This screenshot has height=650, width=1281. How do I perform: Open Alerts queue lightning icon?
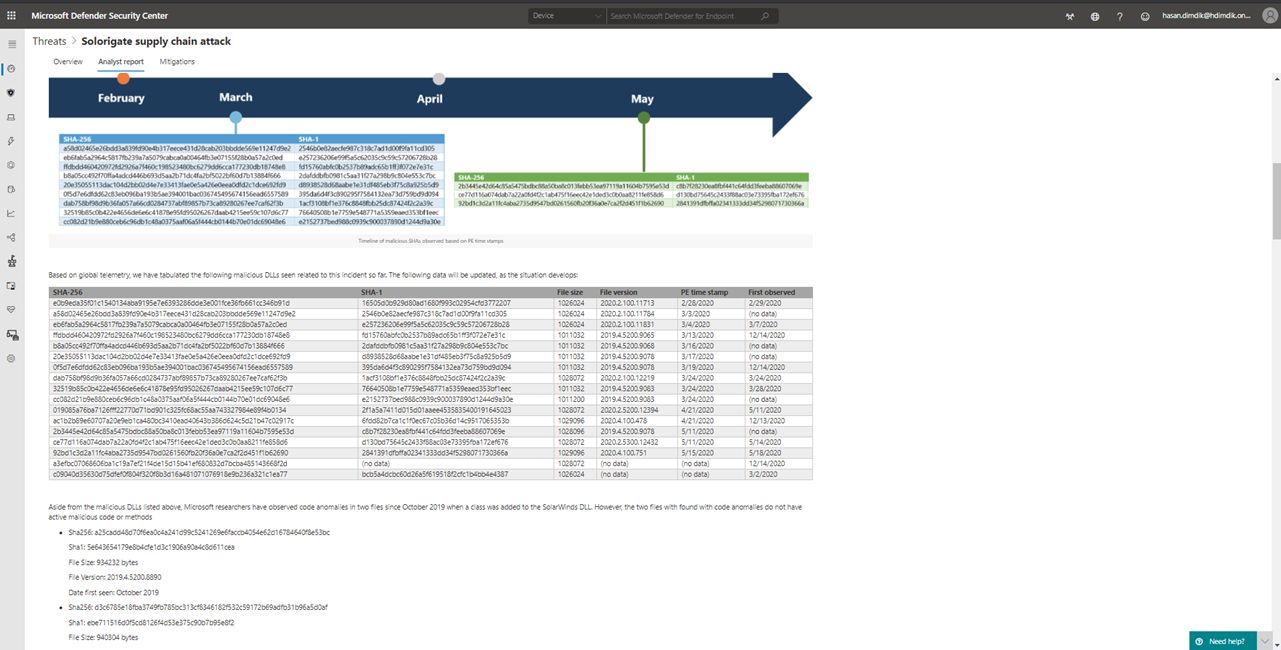12,141
